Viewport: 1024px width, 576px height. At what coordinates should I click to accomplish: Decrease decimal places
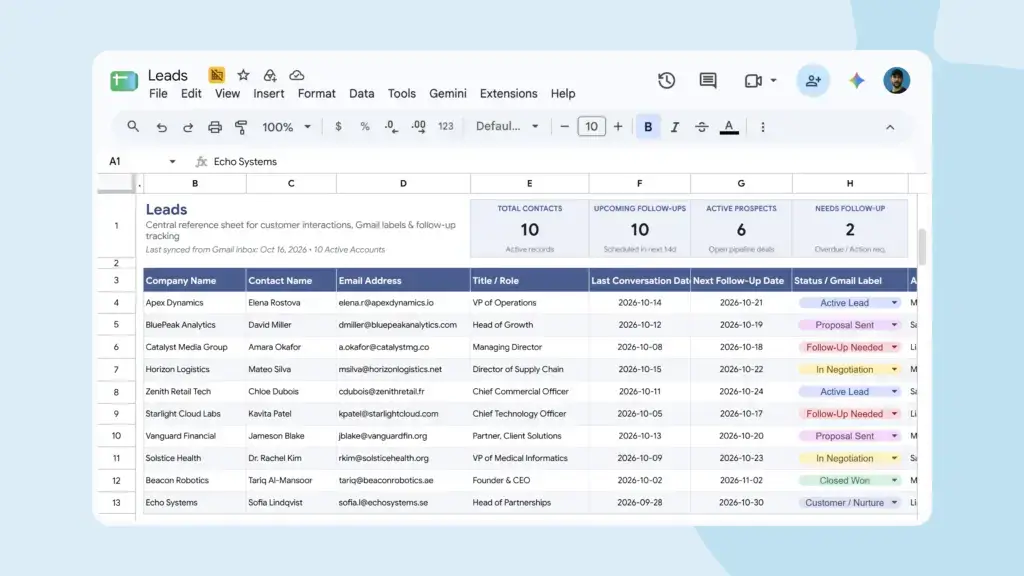click(391, 127)
